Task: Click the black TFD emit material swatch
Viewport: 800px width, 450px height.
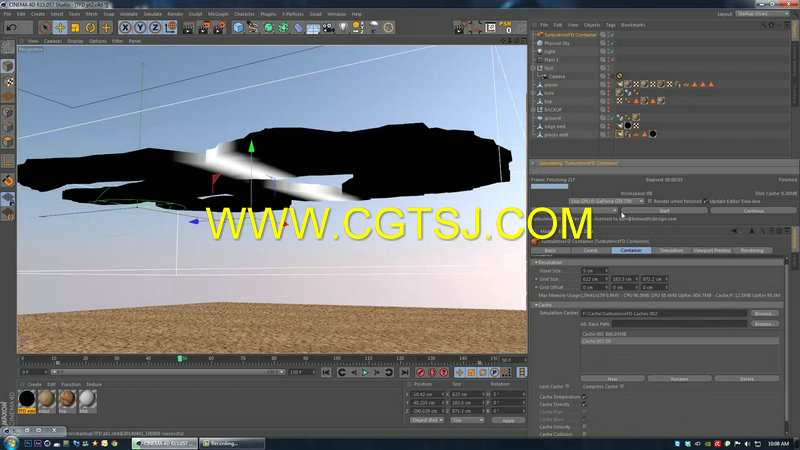Action: 27,399
